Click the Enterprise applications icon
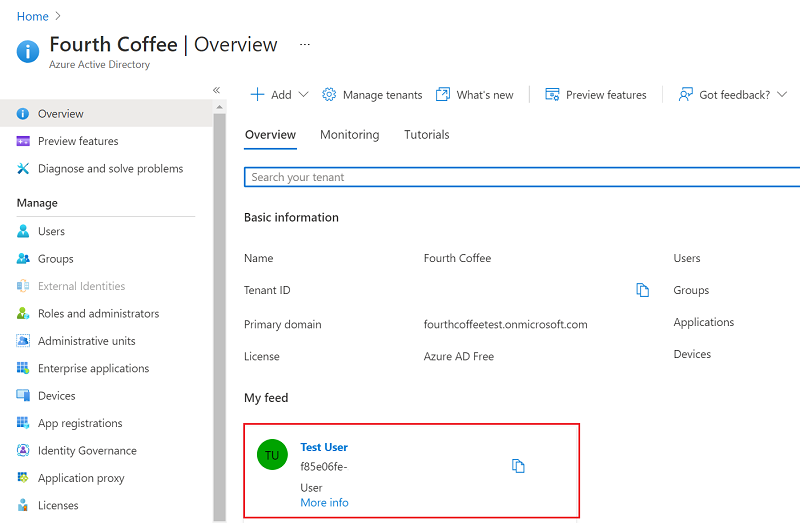Viewport: 800px width, 523px height. point(23,368)
